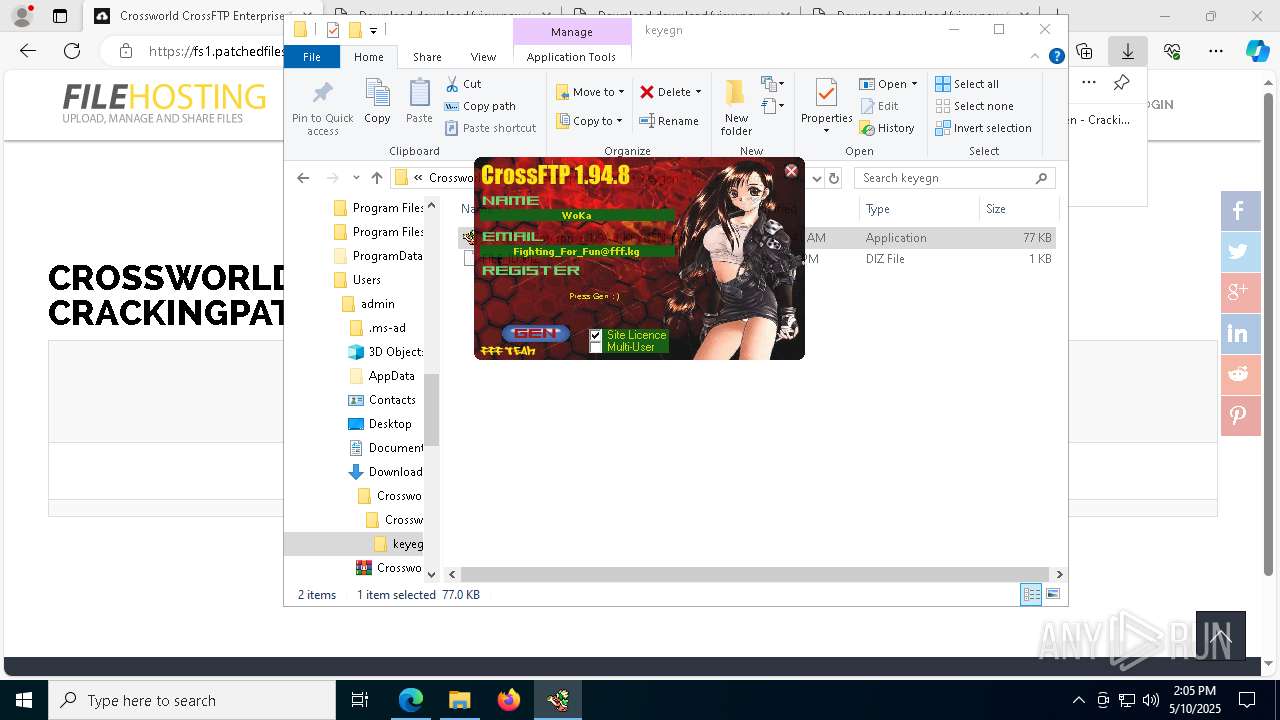Image resolution: width=1280 pixels, height=720 pixels.
Task: Click Explorer's Back arrow
Action: coord(303,178)
